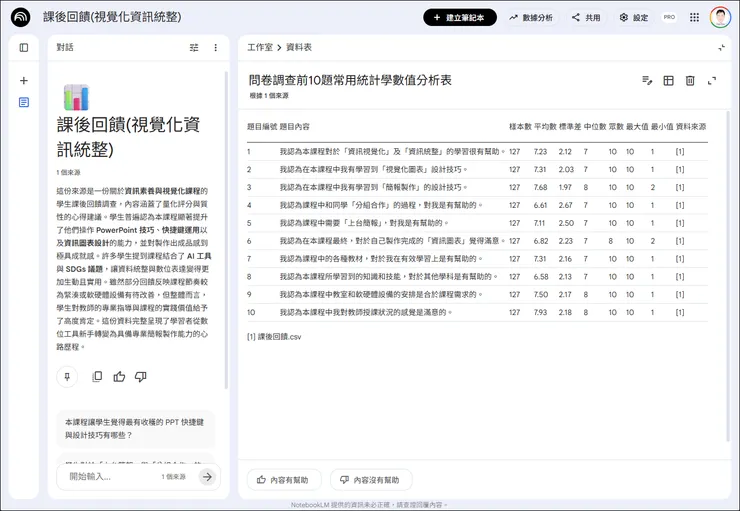Click 建立筆記本 button
The height and width of the screenshot is (511, 740).
click(x=460, y=17)
